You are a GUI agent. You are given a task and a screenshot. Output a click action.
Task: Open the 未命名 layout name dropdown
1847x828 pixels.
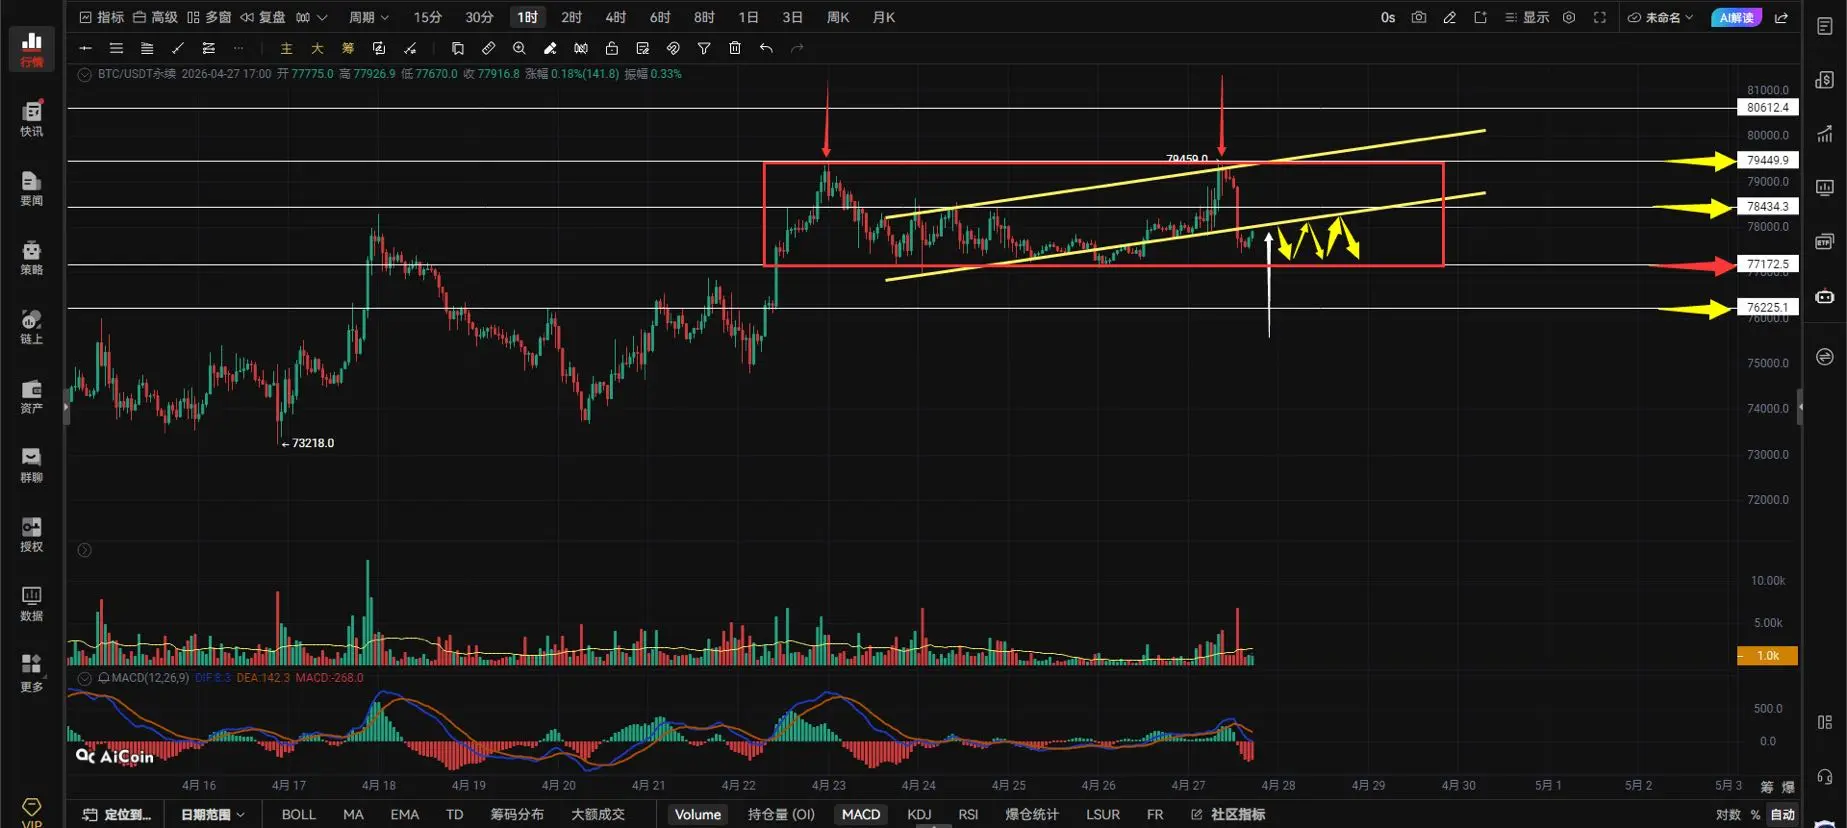[x=1661, y=17]
